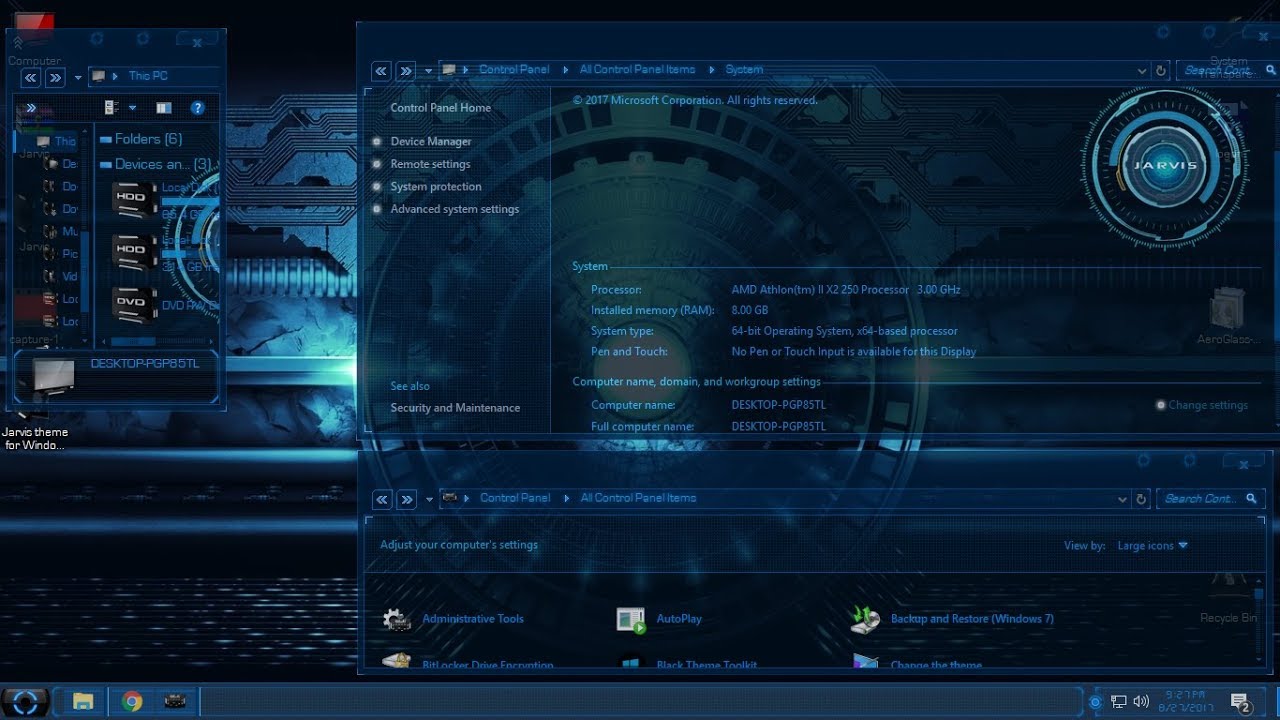Select the Music folder in the navigation tree
This screenshot has width=1280, height=720.
62,231
